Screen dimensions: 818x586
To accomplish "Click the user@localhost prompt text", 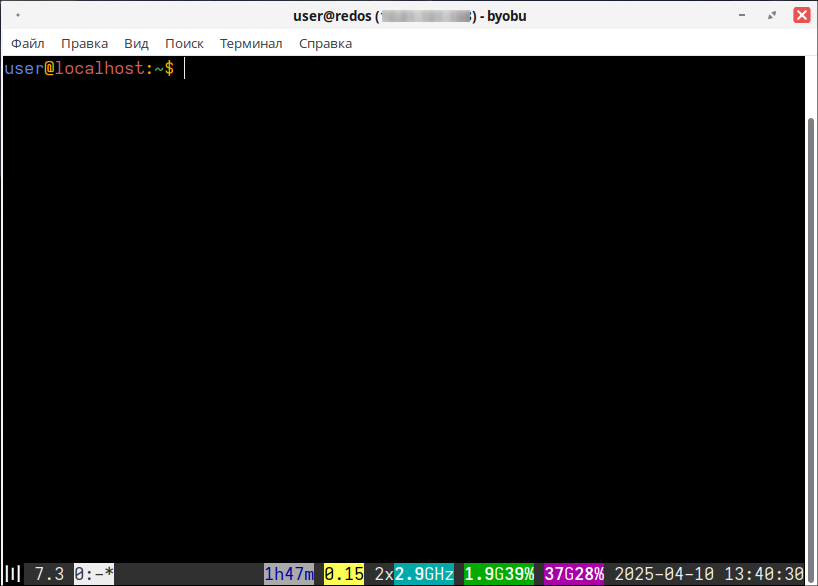I will point(89,68).
